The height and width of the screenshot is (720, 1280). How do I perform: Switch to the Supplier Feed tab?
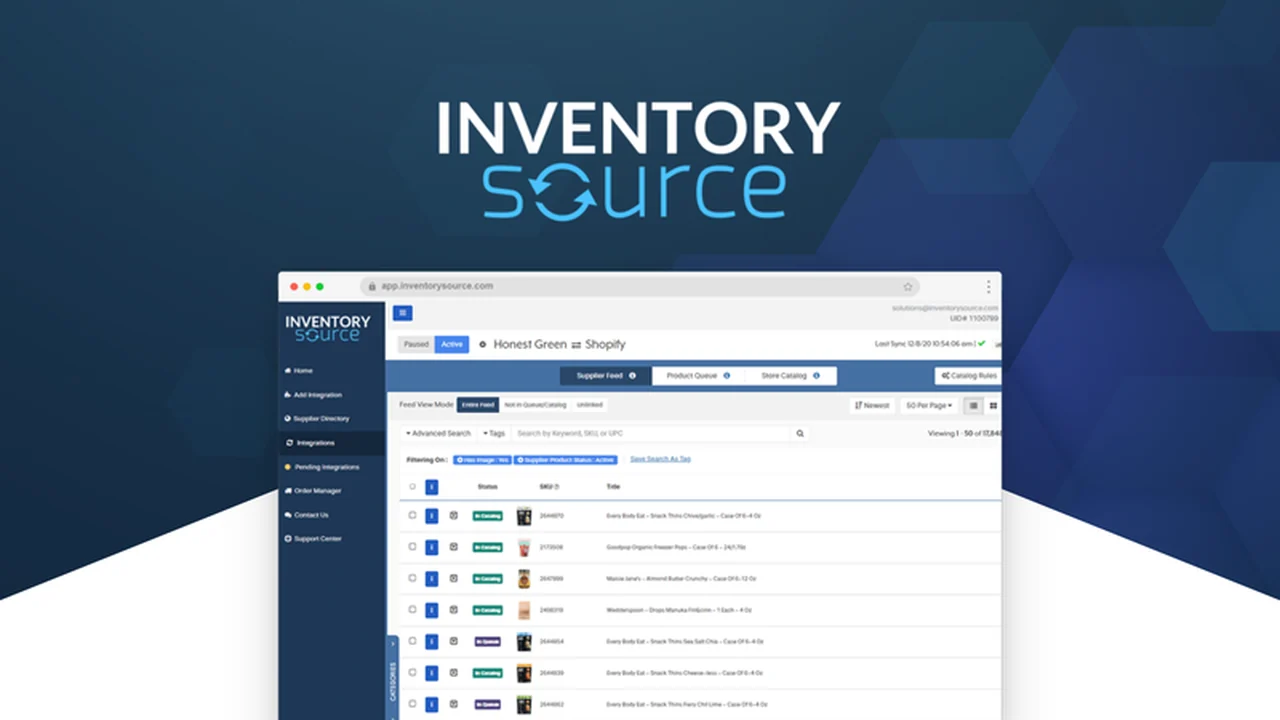click(x=606, y=376)
